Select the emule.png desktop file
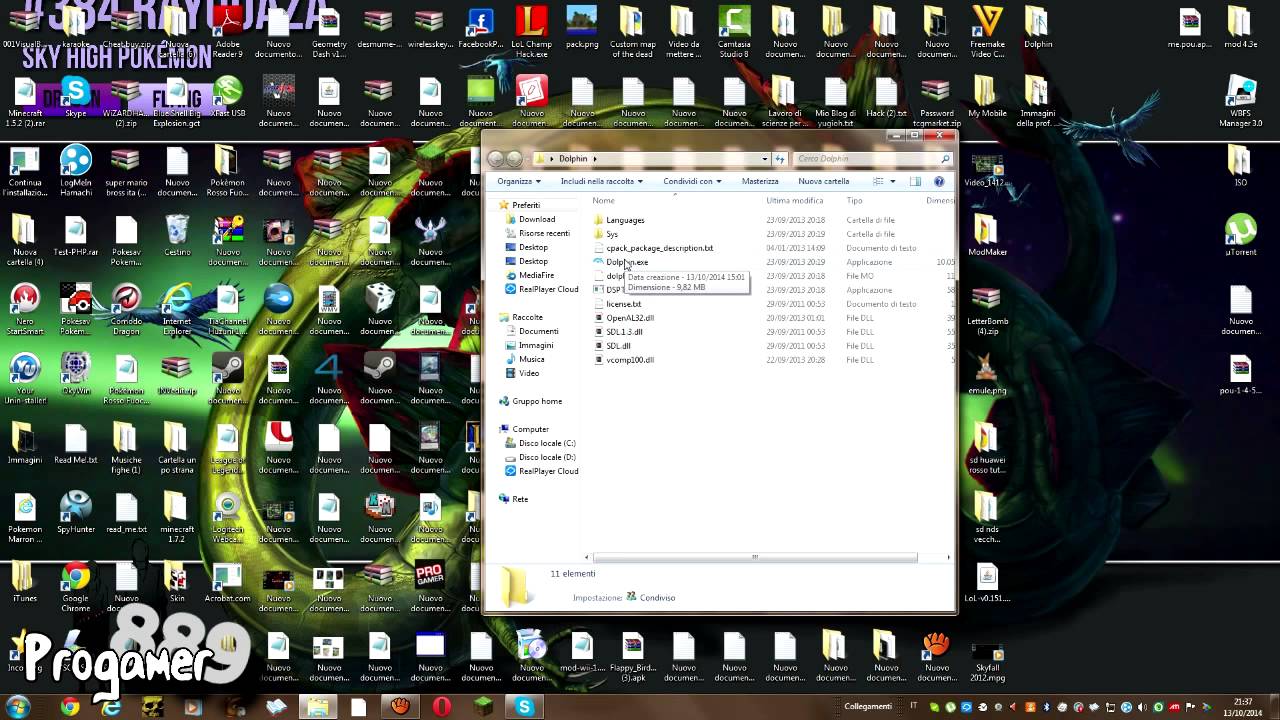1280x720 pixels. [x=987, y=373]
